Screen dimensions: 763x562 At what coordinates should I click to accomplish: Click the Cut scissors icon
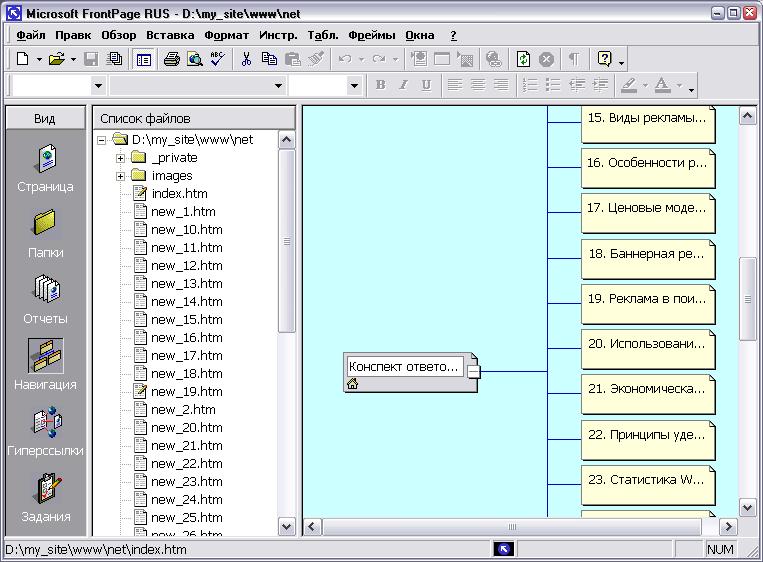[246, 59]
